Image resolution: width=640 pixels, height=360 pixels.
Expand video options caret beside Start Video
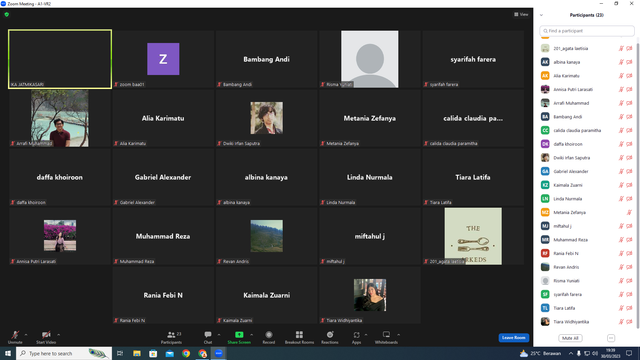click(58, 335)
